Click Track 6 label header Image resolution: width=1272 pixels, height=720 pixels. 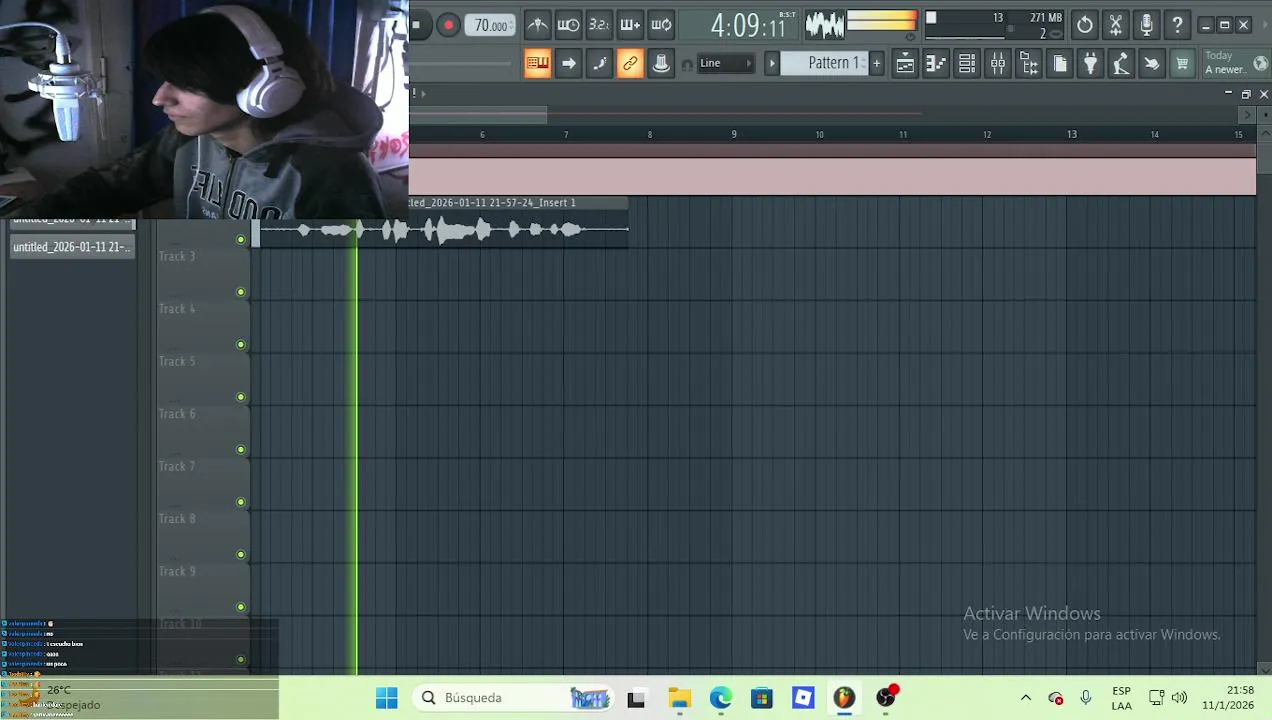177,414
